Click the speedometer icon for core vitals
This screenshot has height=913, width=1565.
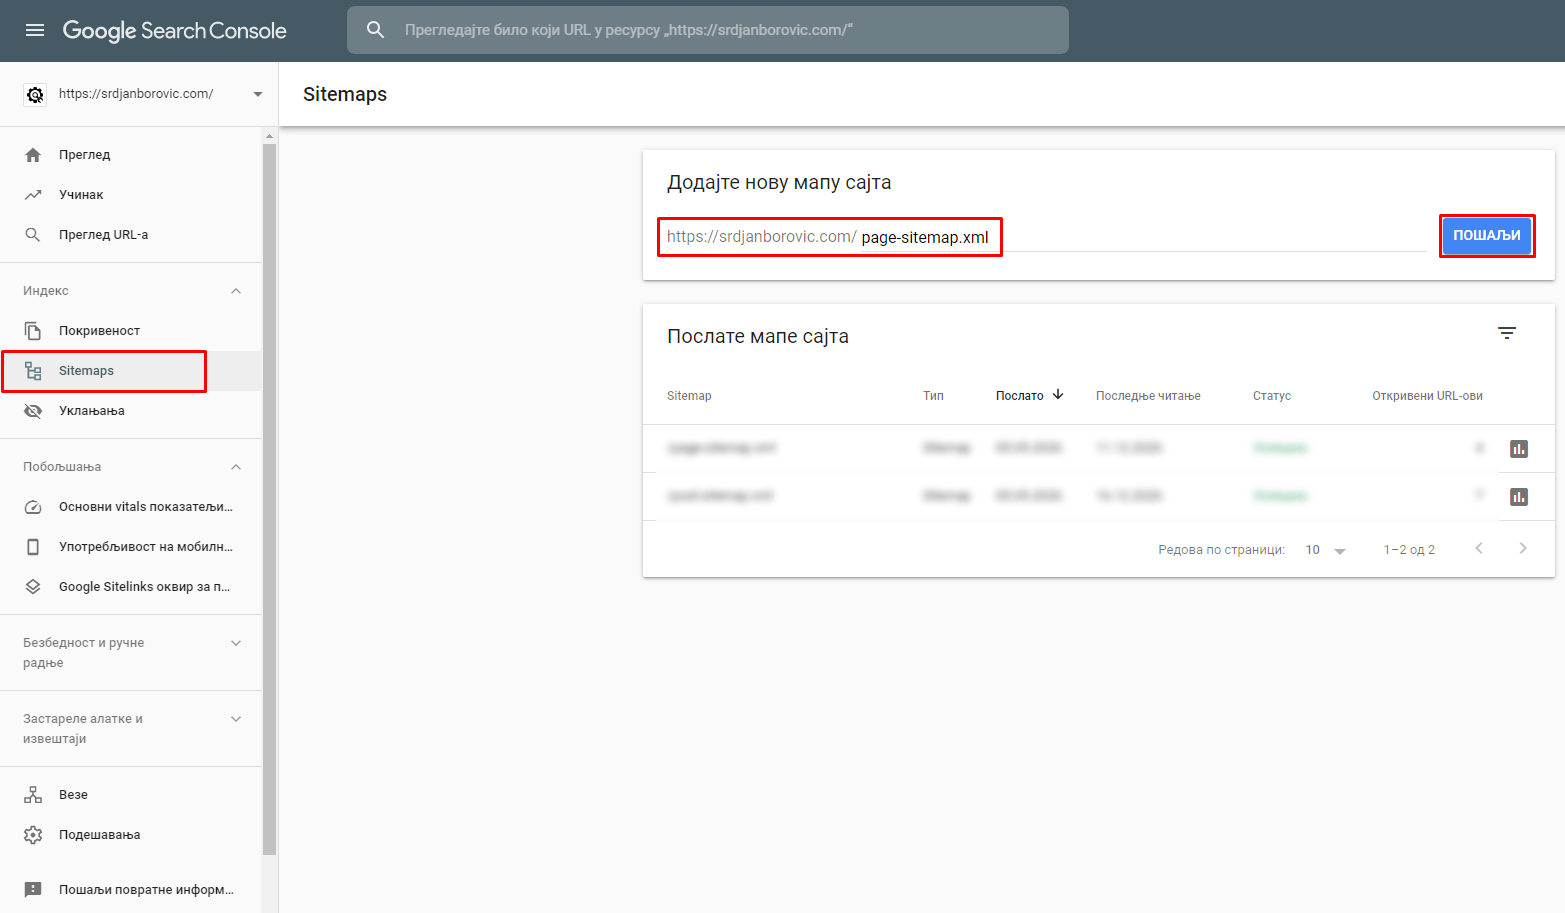tap(33, 507)
